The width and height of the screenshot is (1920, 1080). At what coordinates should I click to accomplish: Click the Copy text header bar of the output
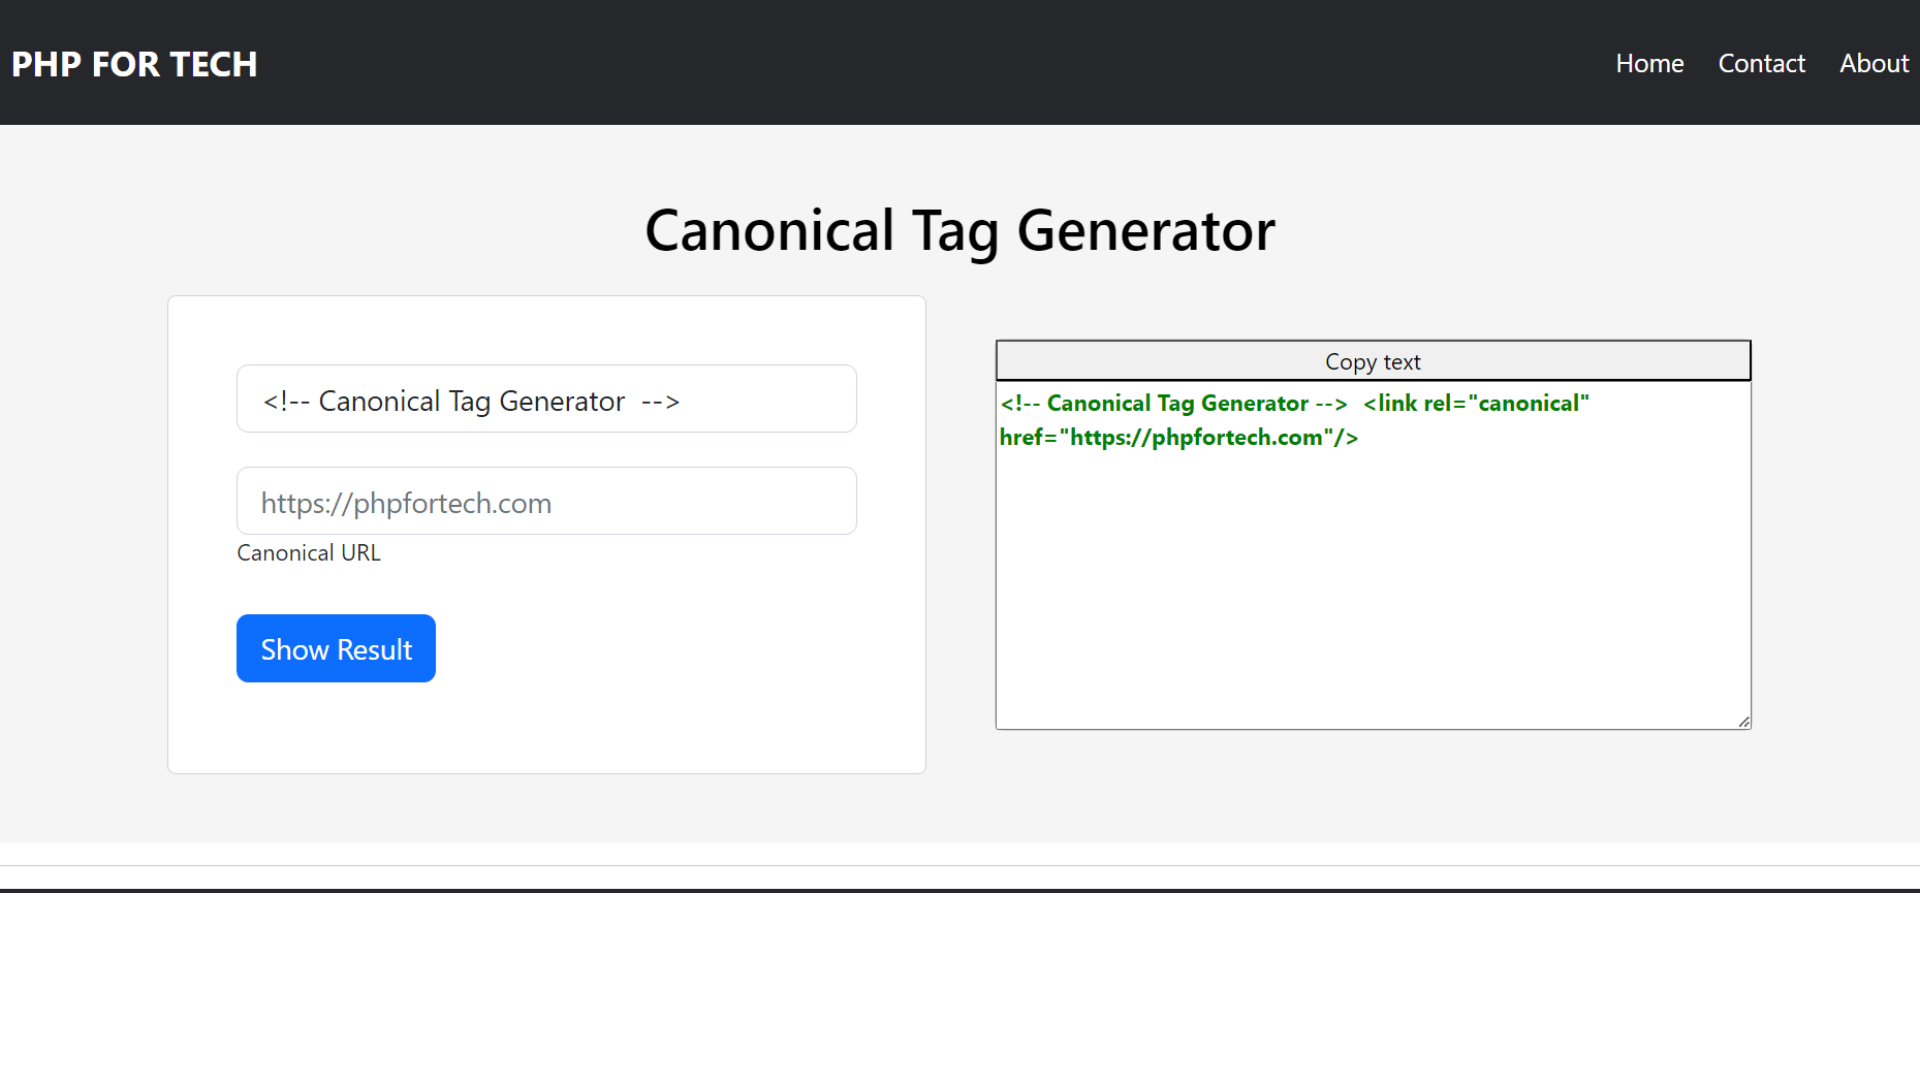click(x=1372, y=361)
